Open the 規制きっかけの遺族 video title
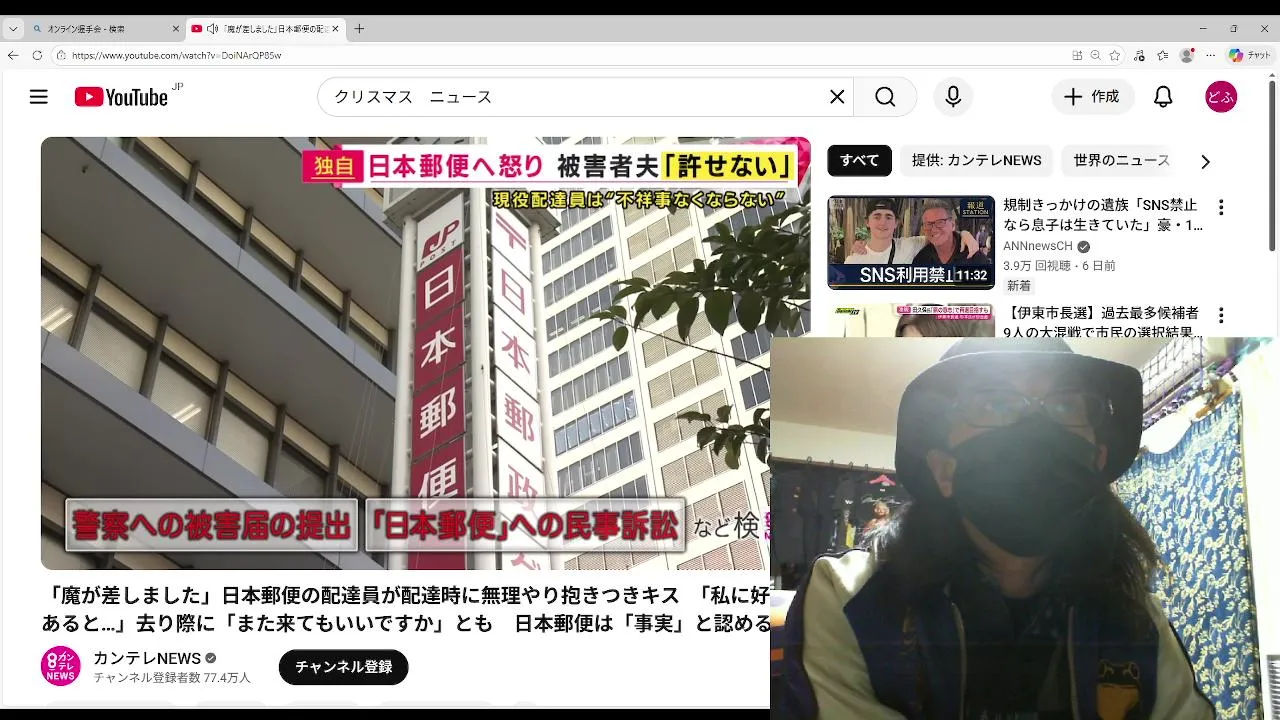 click(1103, 215)
